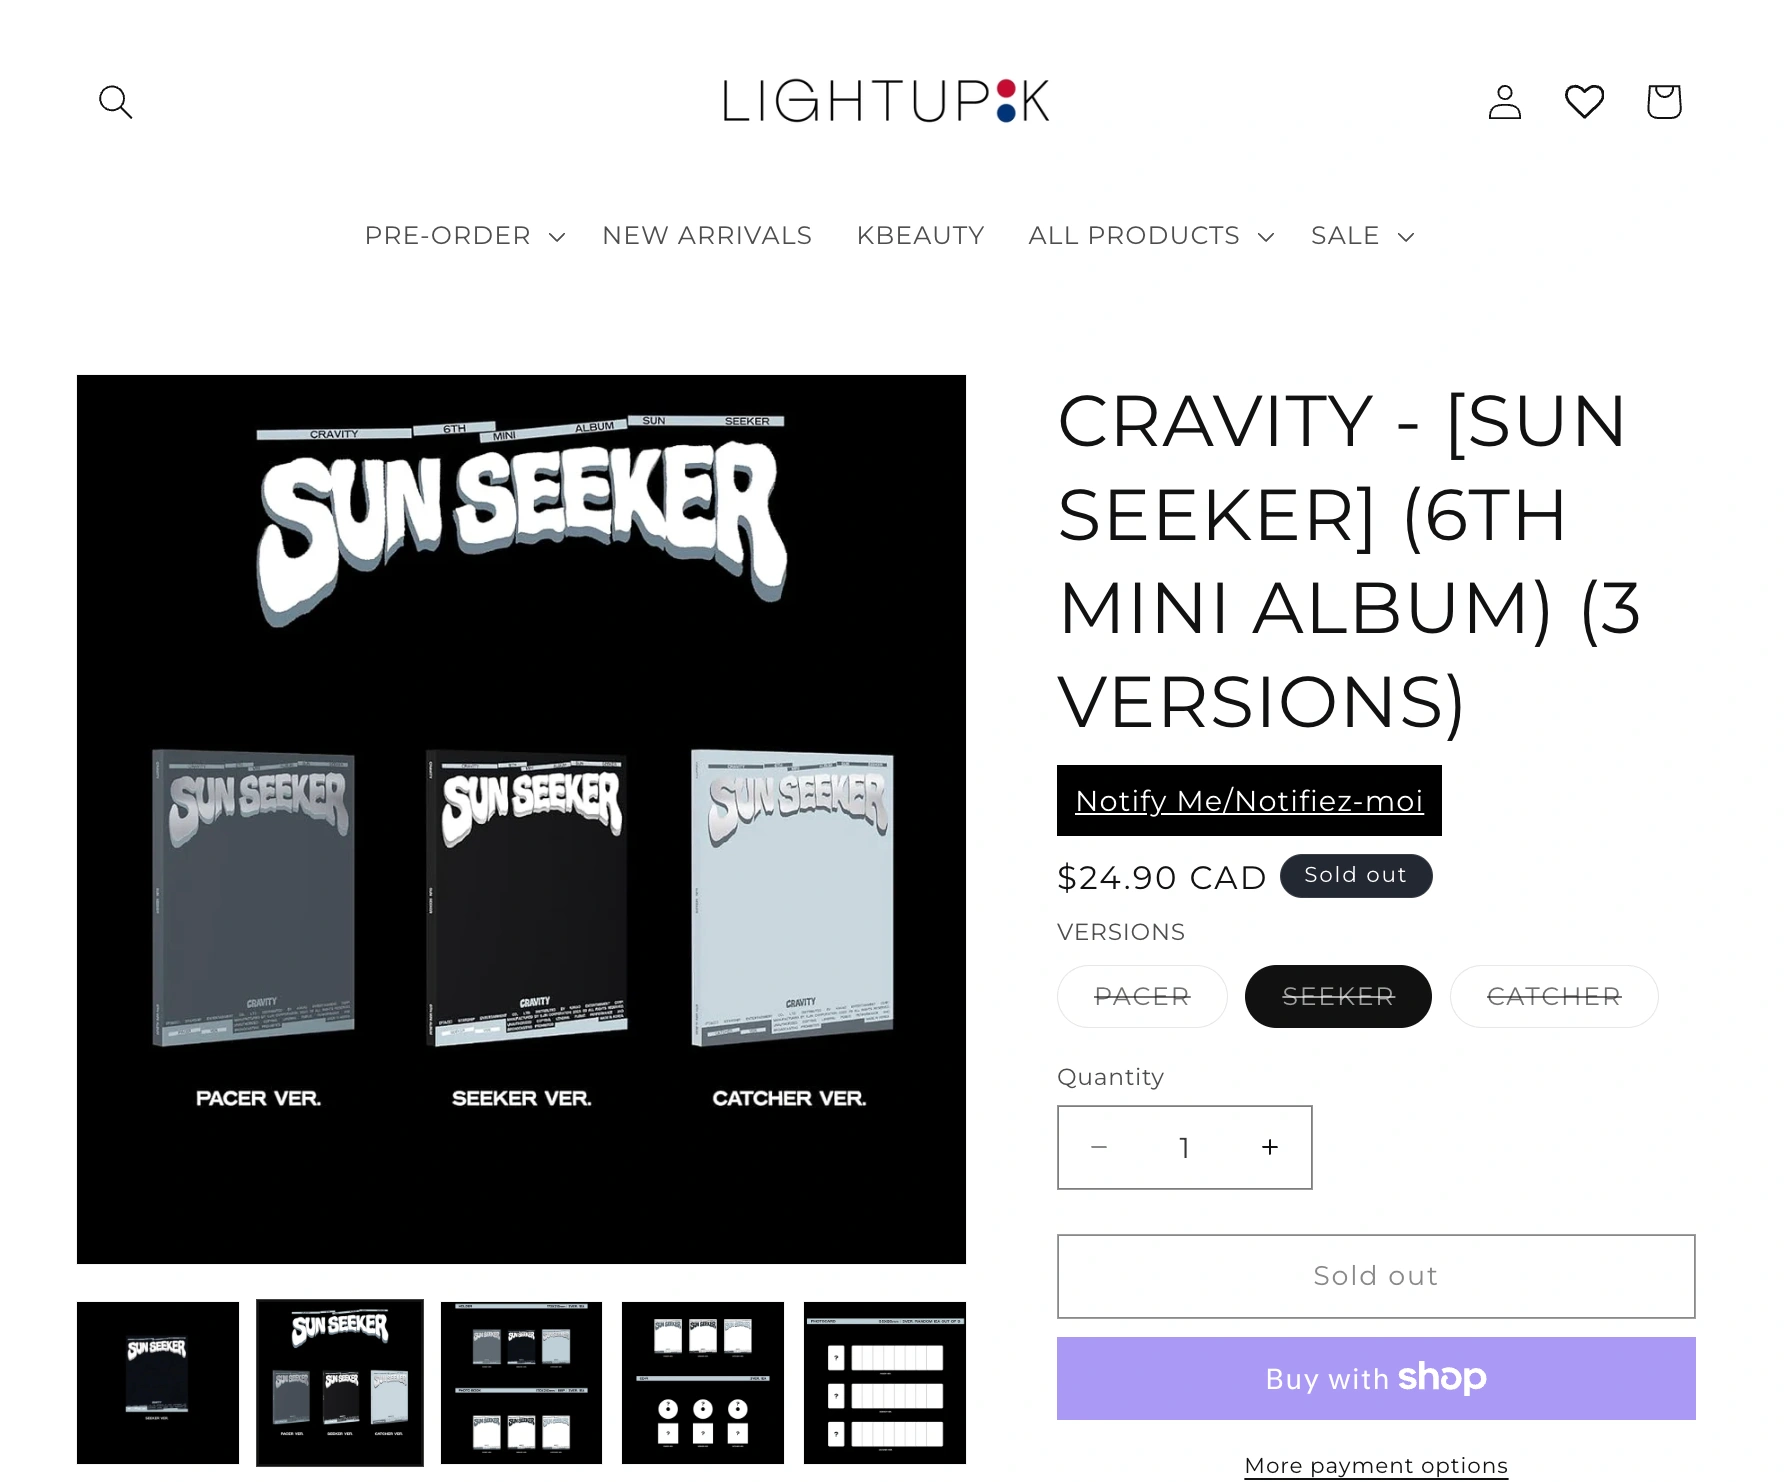
Task: Select the PACER version option
Action: (x=1142, y=996)
